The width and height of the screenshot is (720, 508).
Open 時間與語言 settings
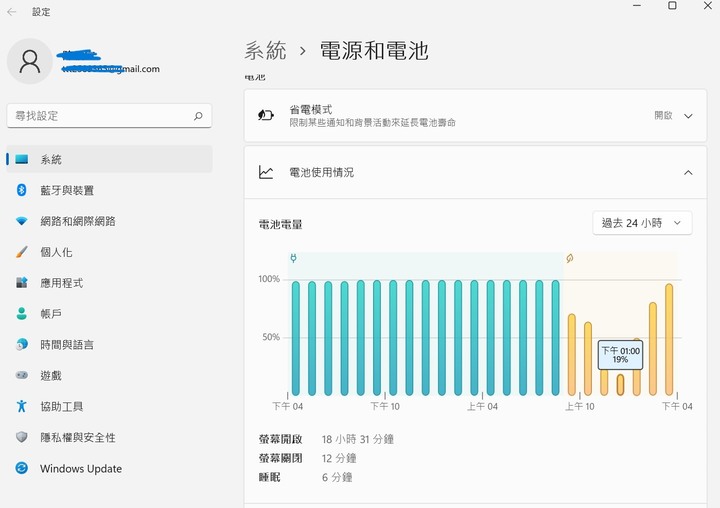pyautogui.click(x=109, y=344)
